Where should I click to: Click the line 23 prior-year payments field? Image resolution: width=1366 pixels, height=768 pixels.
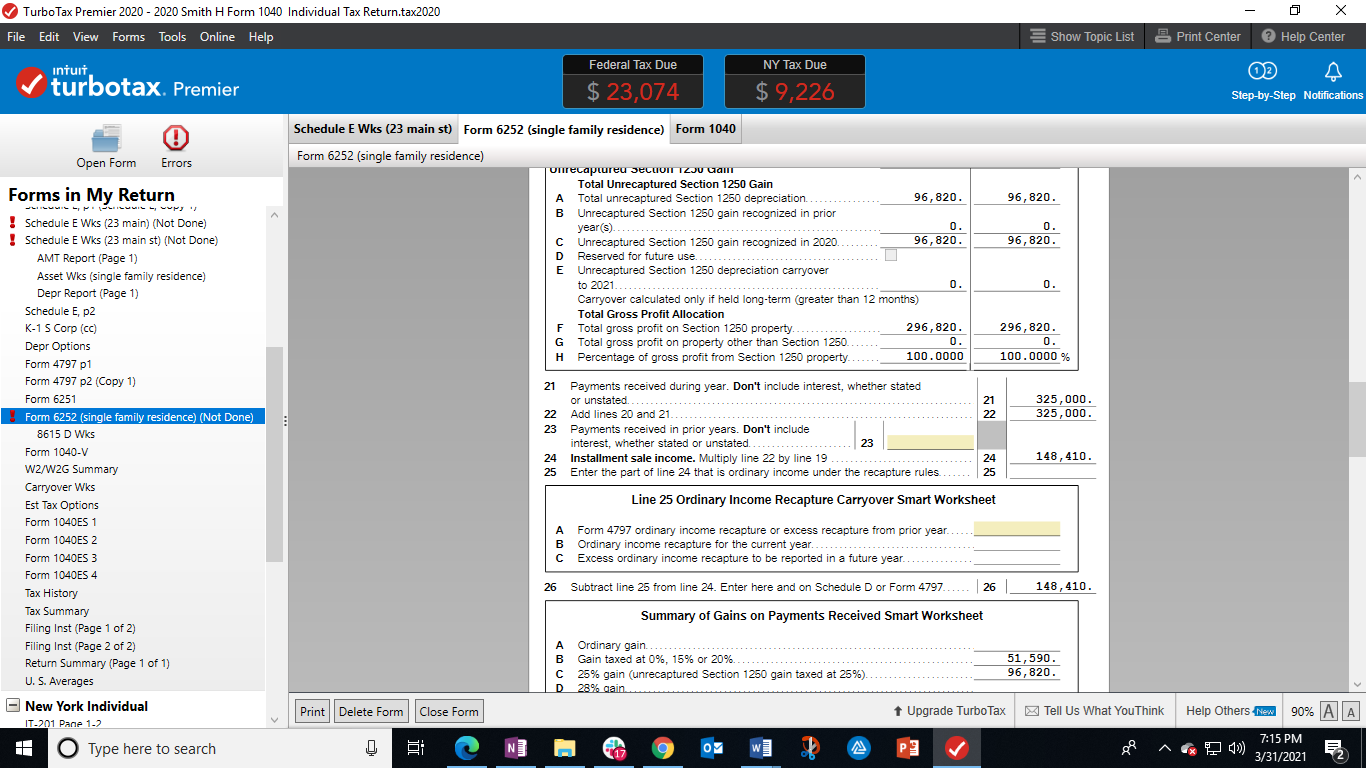930,442
